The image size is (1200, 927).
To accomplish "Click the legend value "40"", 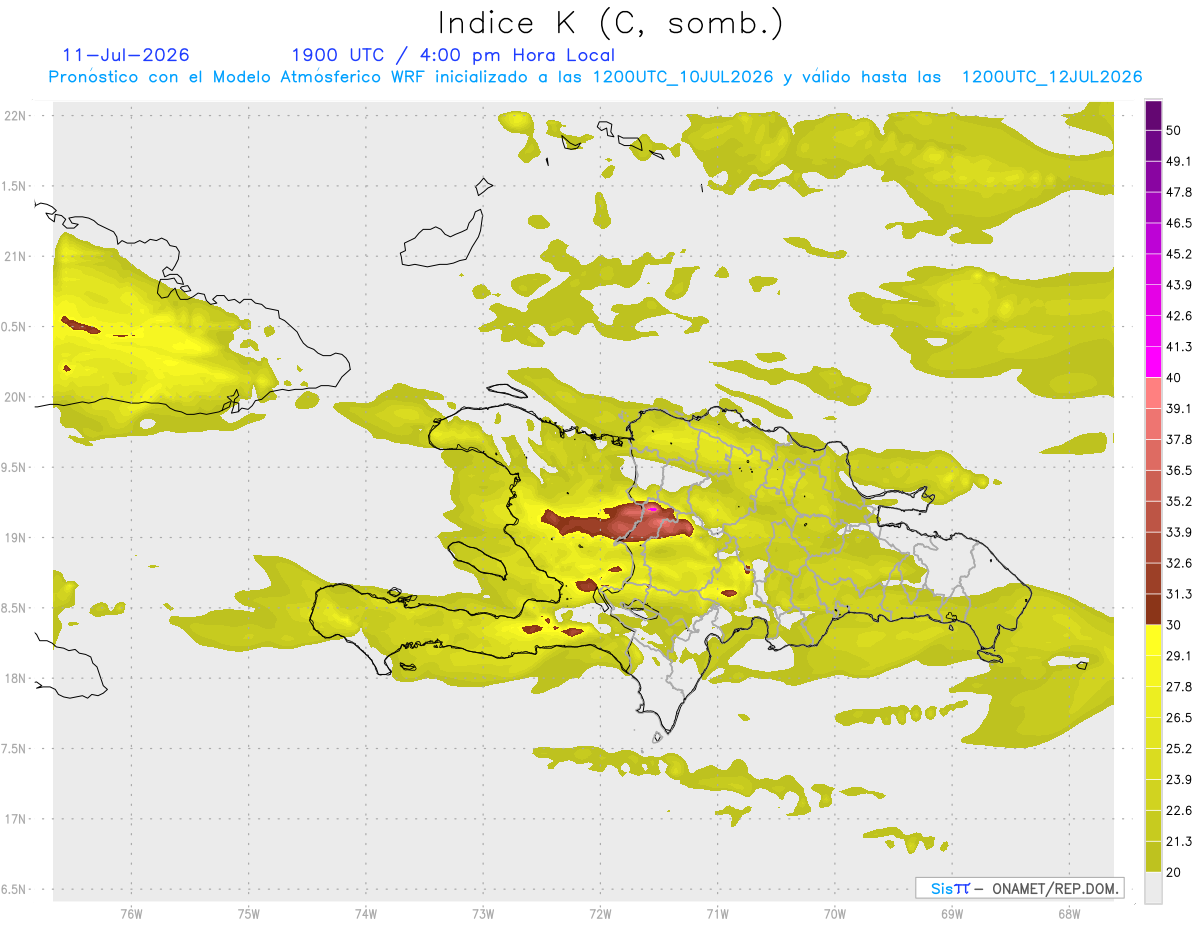I will [x=1175, y=378].
